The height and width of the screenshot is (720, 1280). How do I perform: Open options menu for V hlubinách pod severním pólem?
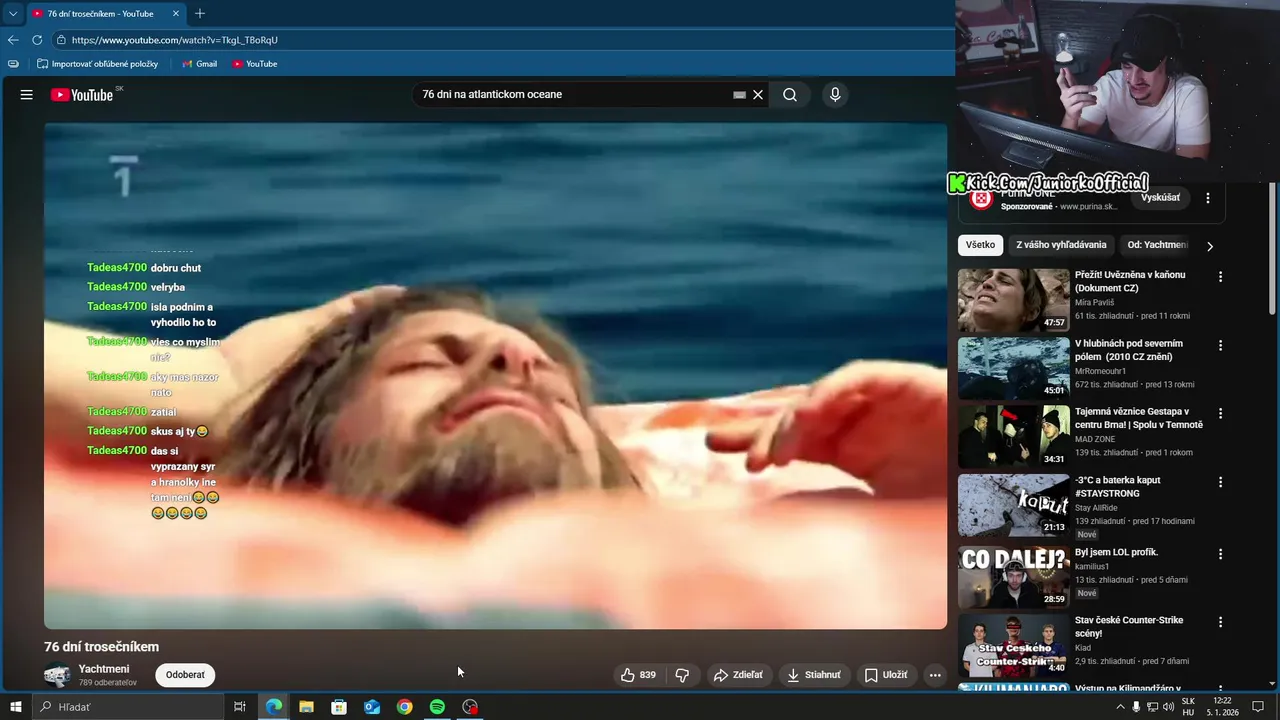tap(1220, 345)
